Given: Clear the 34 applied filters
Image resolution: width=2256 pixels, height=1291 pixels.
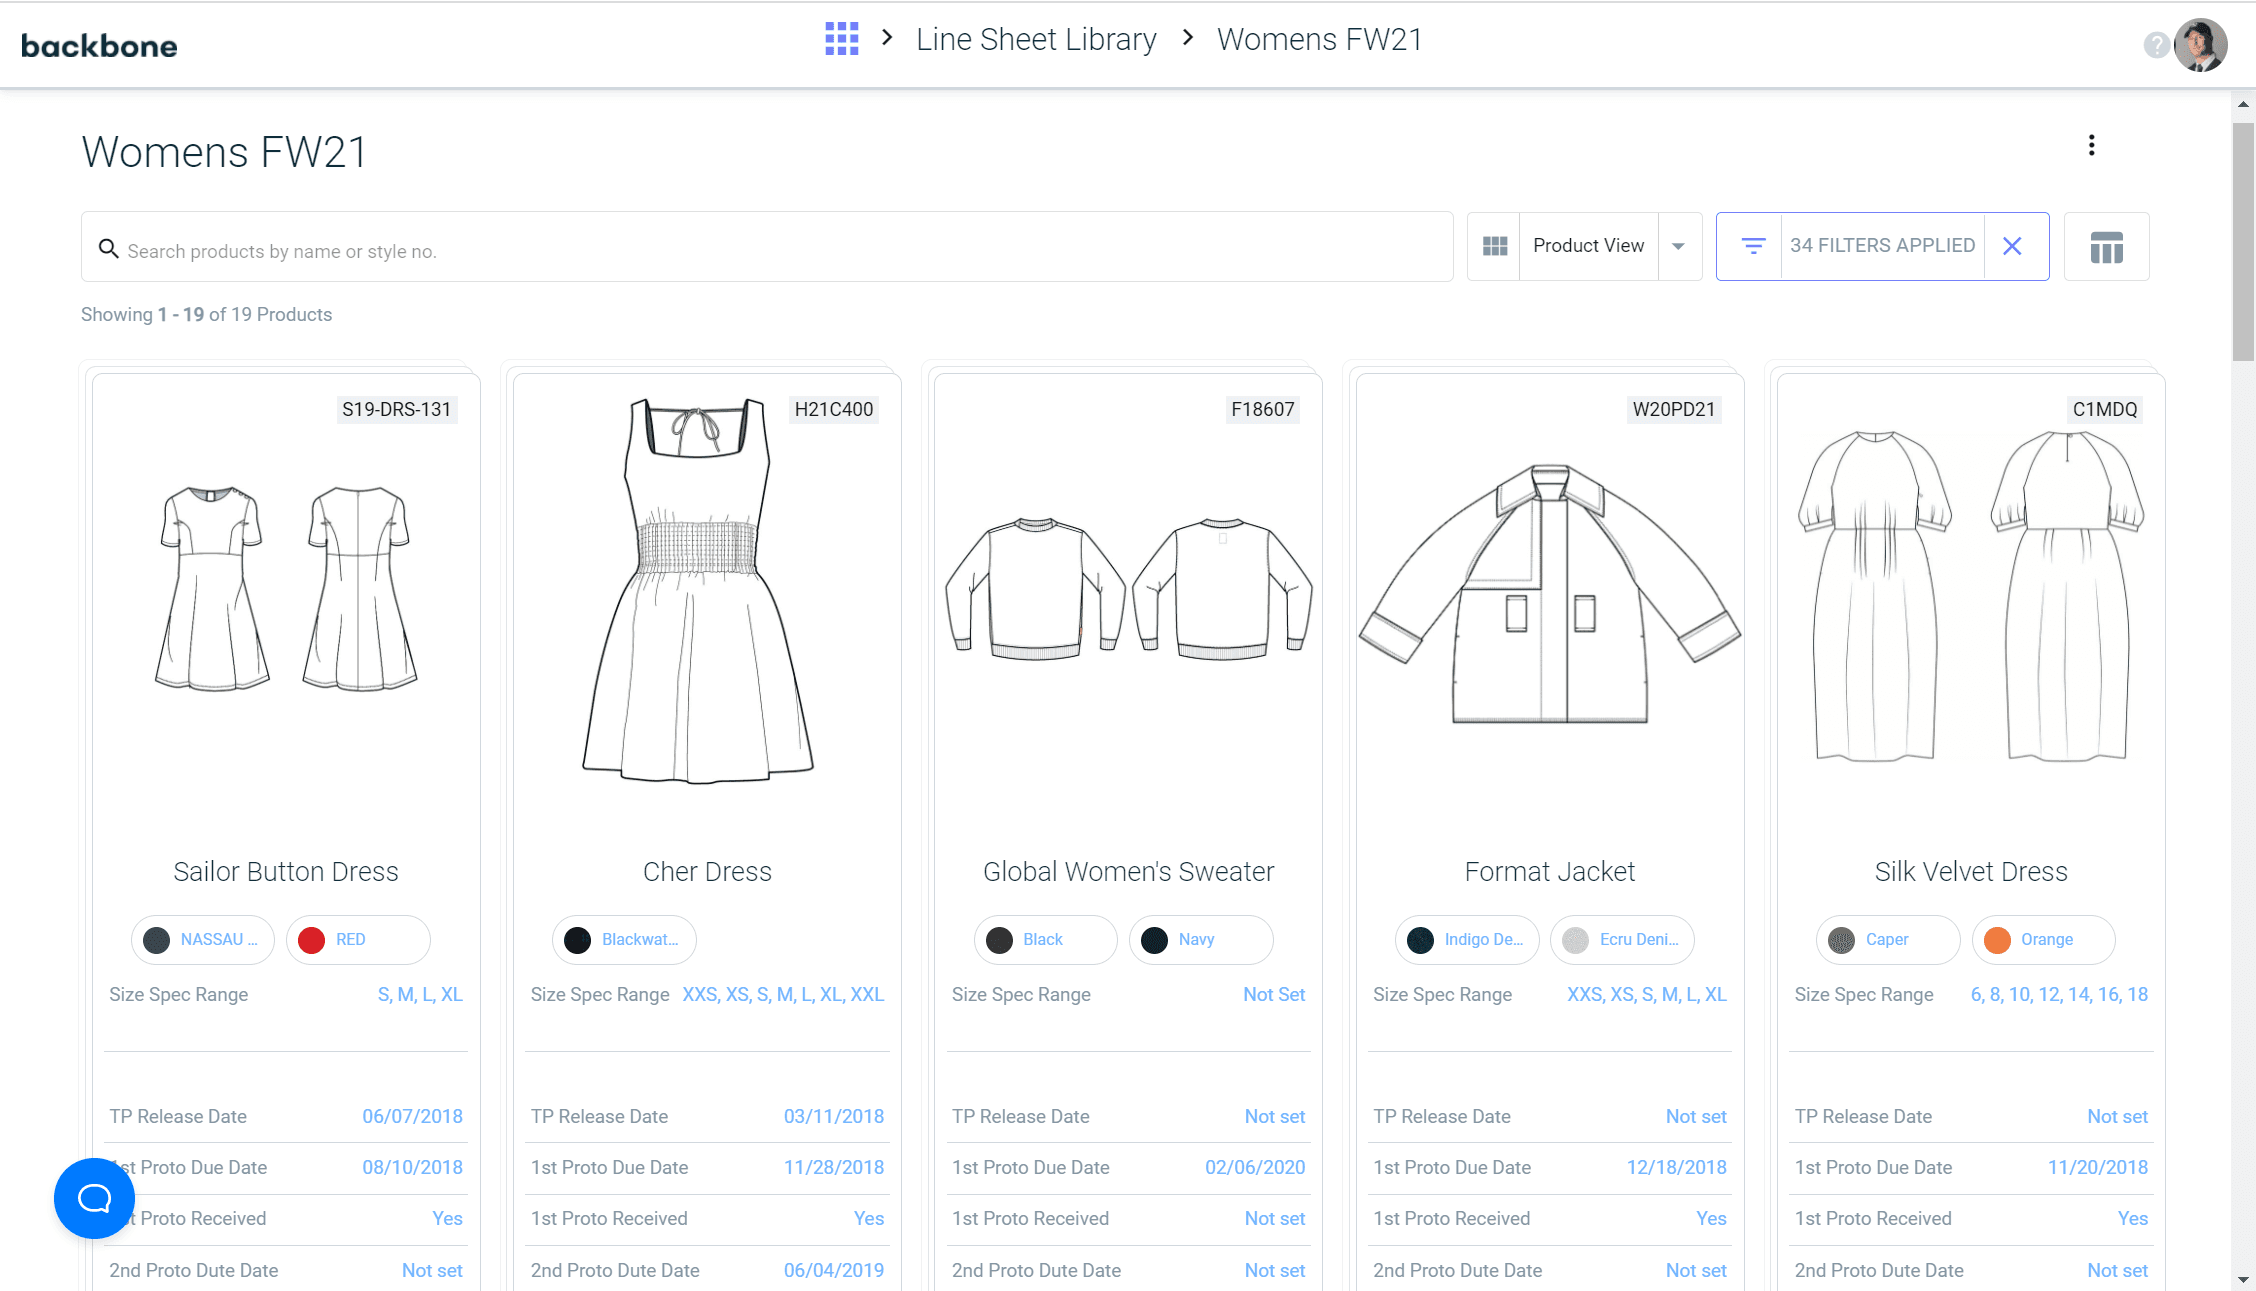Looking at the screenshot, I should click(x=2012, y=246).
